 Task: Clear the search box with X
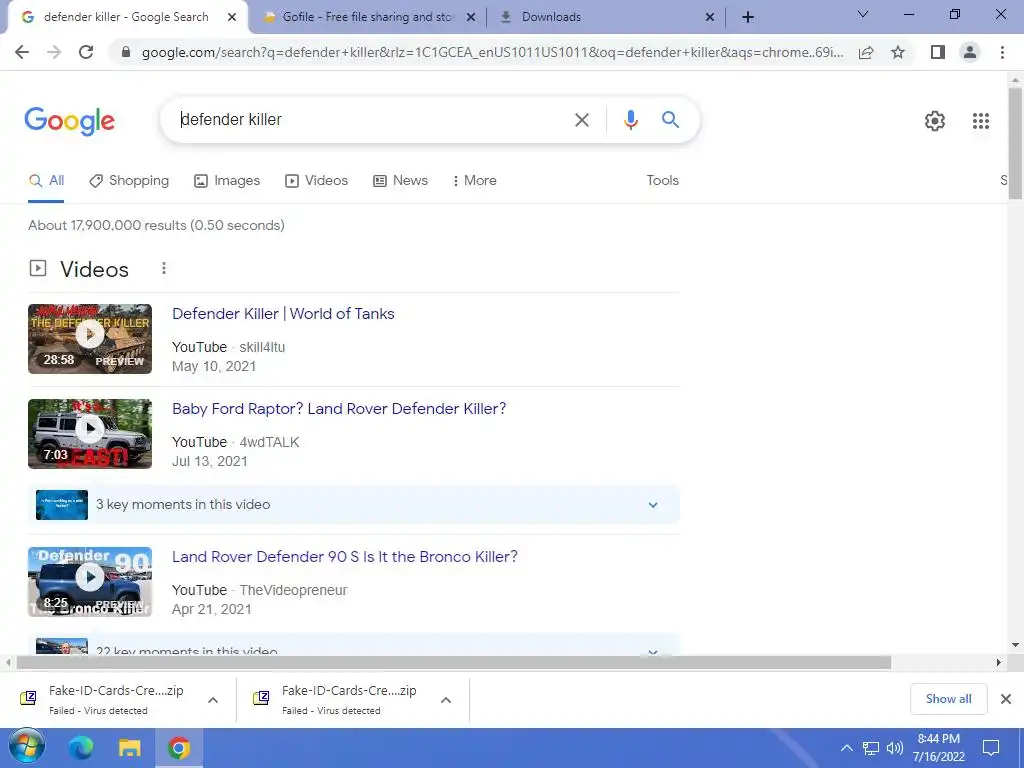click(581, 120)
